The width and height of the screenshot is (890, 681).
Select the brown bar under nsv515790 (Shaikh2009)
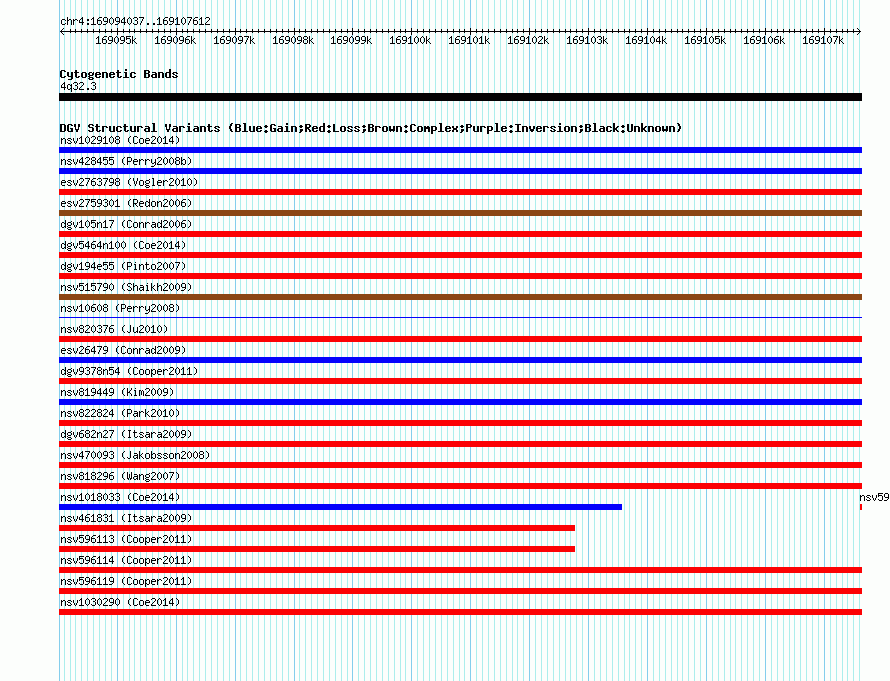point(460,297)
